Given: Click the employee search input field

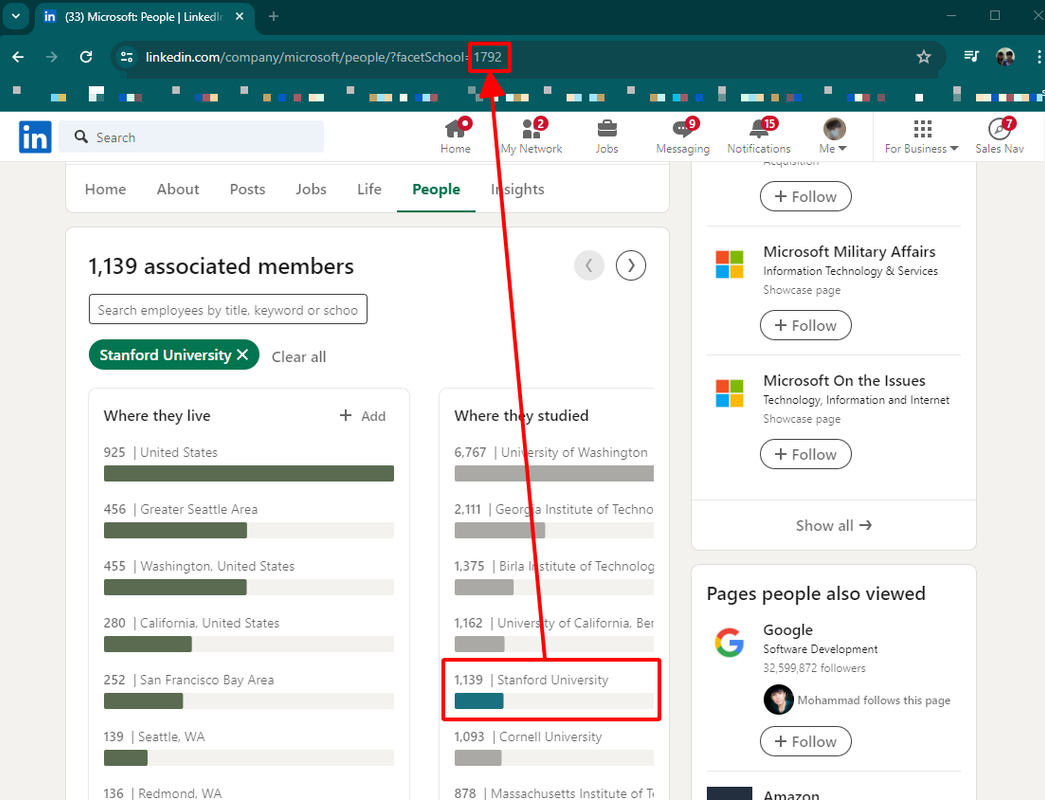Looking at the screenshot, I should point(228,310).
